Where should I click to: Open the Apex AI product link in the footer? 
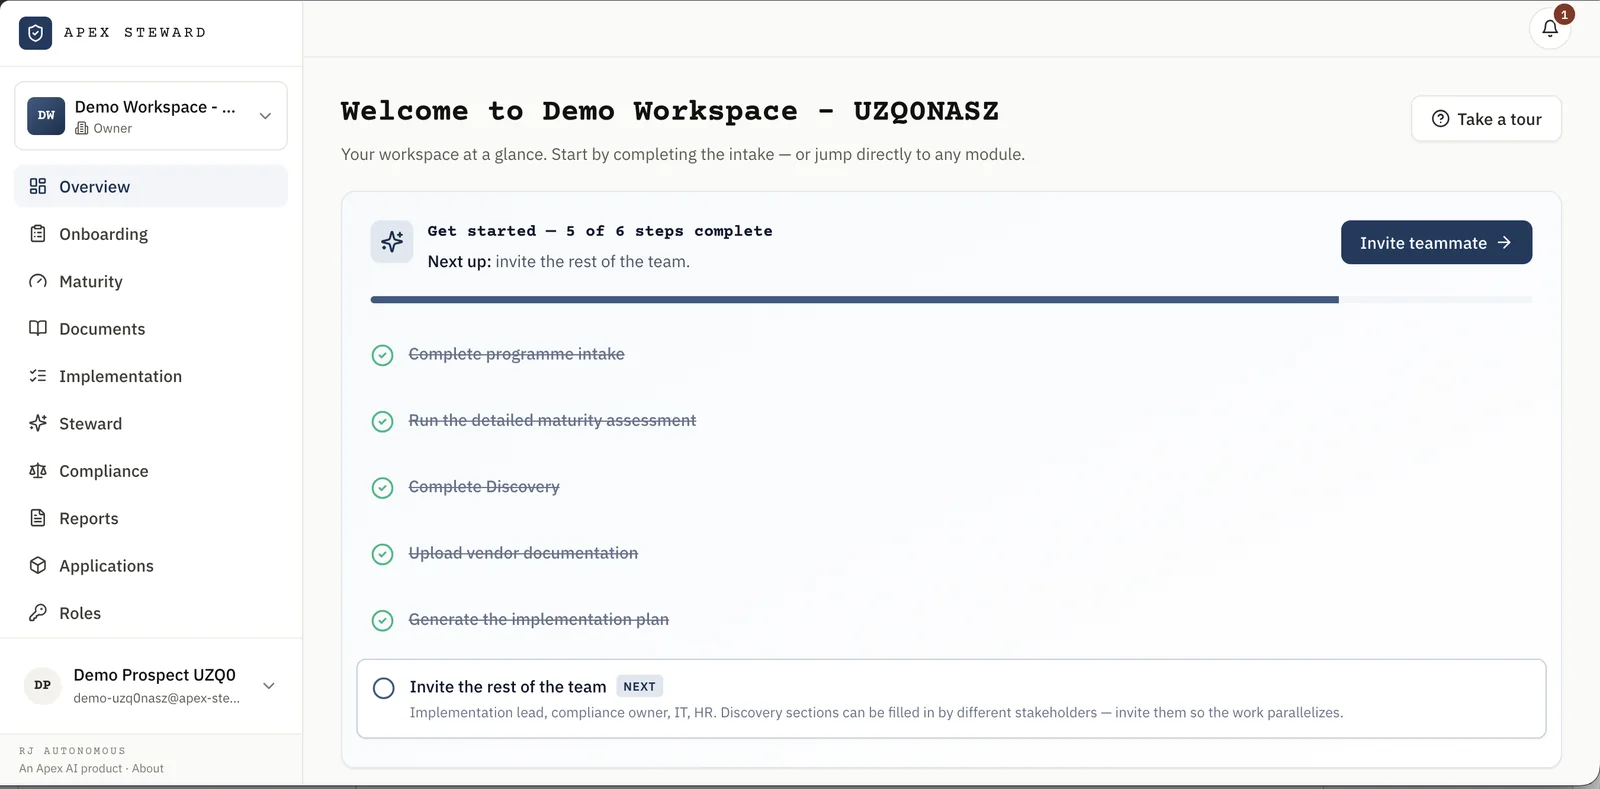(x=70, y=768)
